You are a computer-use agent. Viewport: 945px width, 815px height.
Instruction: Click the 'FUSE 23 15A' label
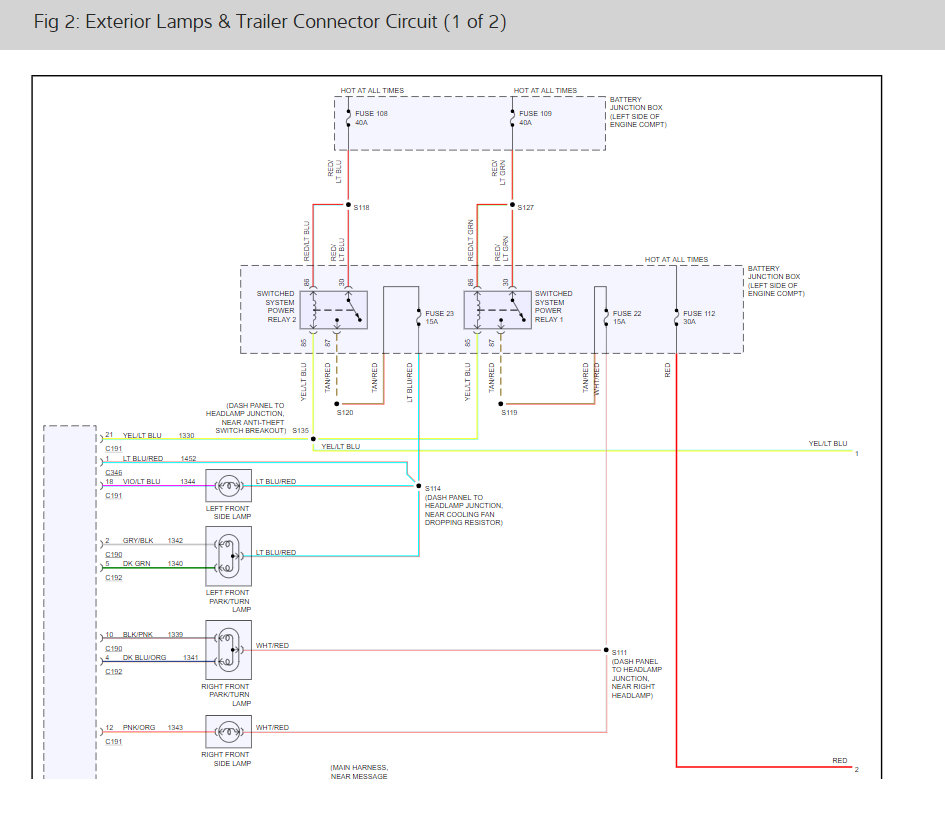[439, 318]
